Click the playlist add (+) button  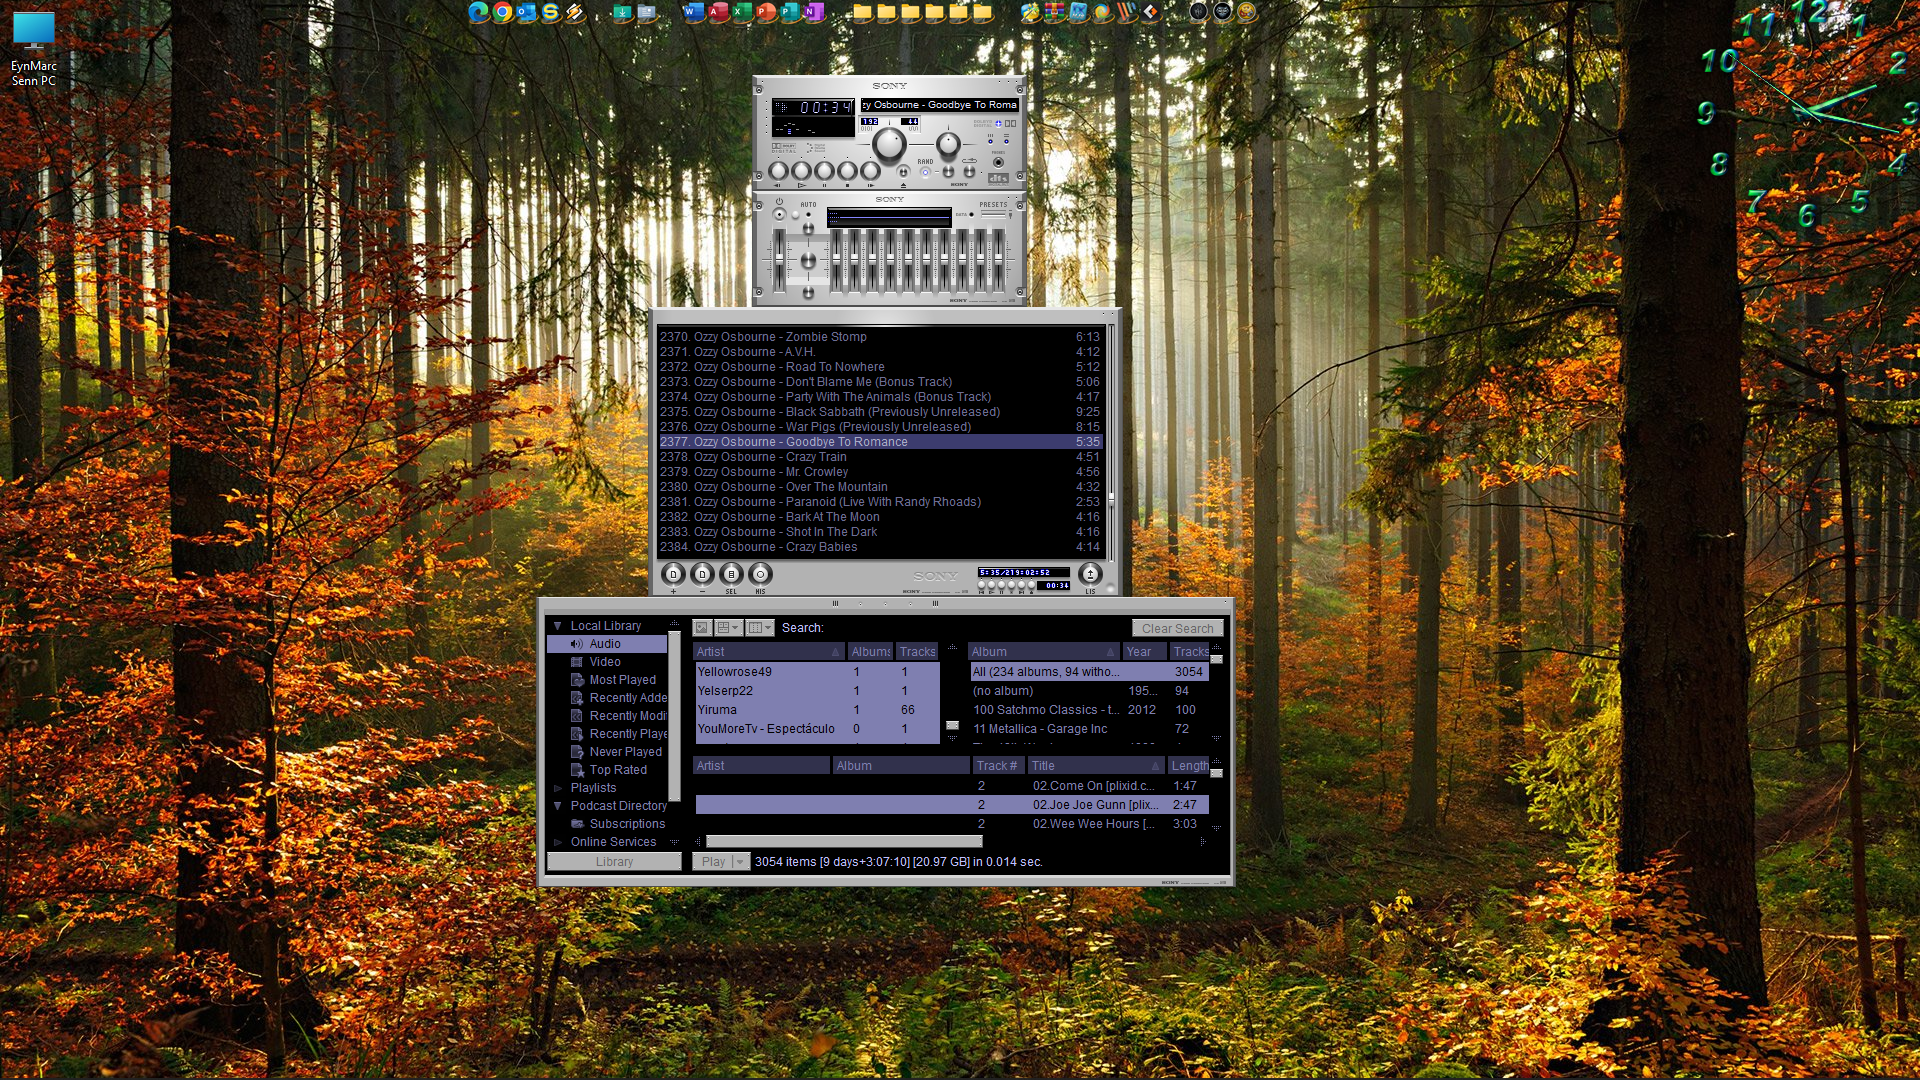click(x=673, y=574)
